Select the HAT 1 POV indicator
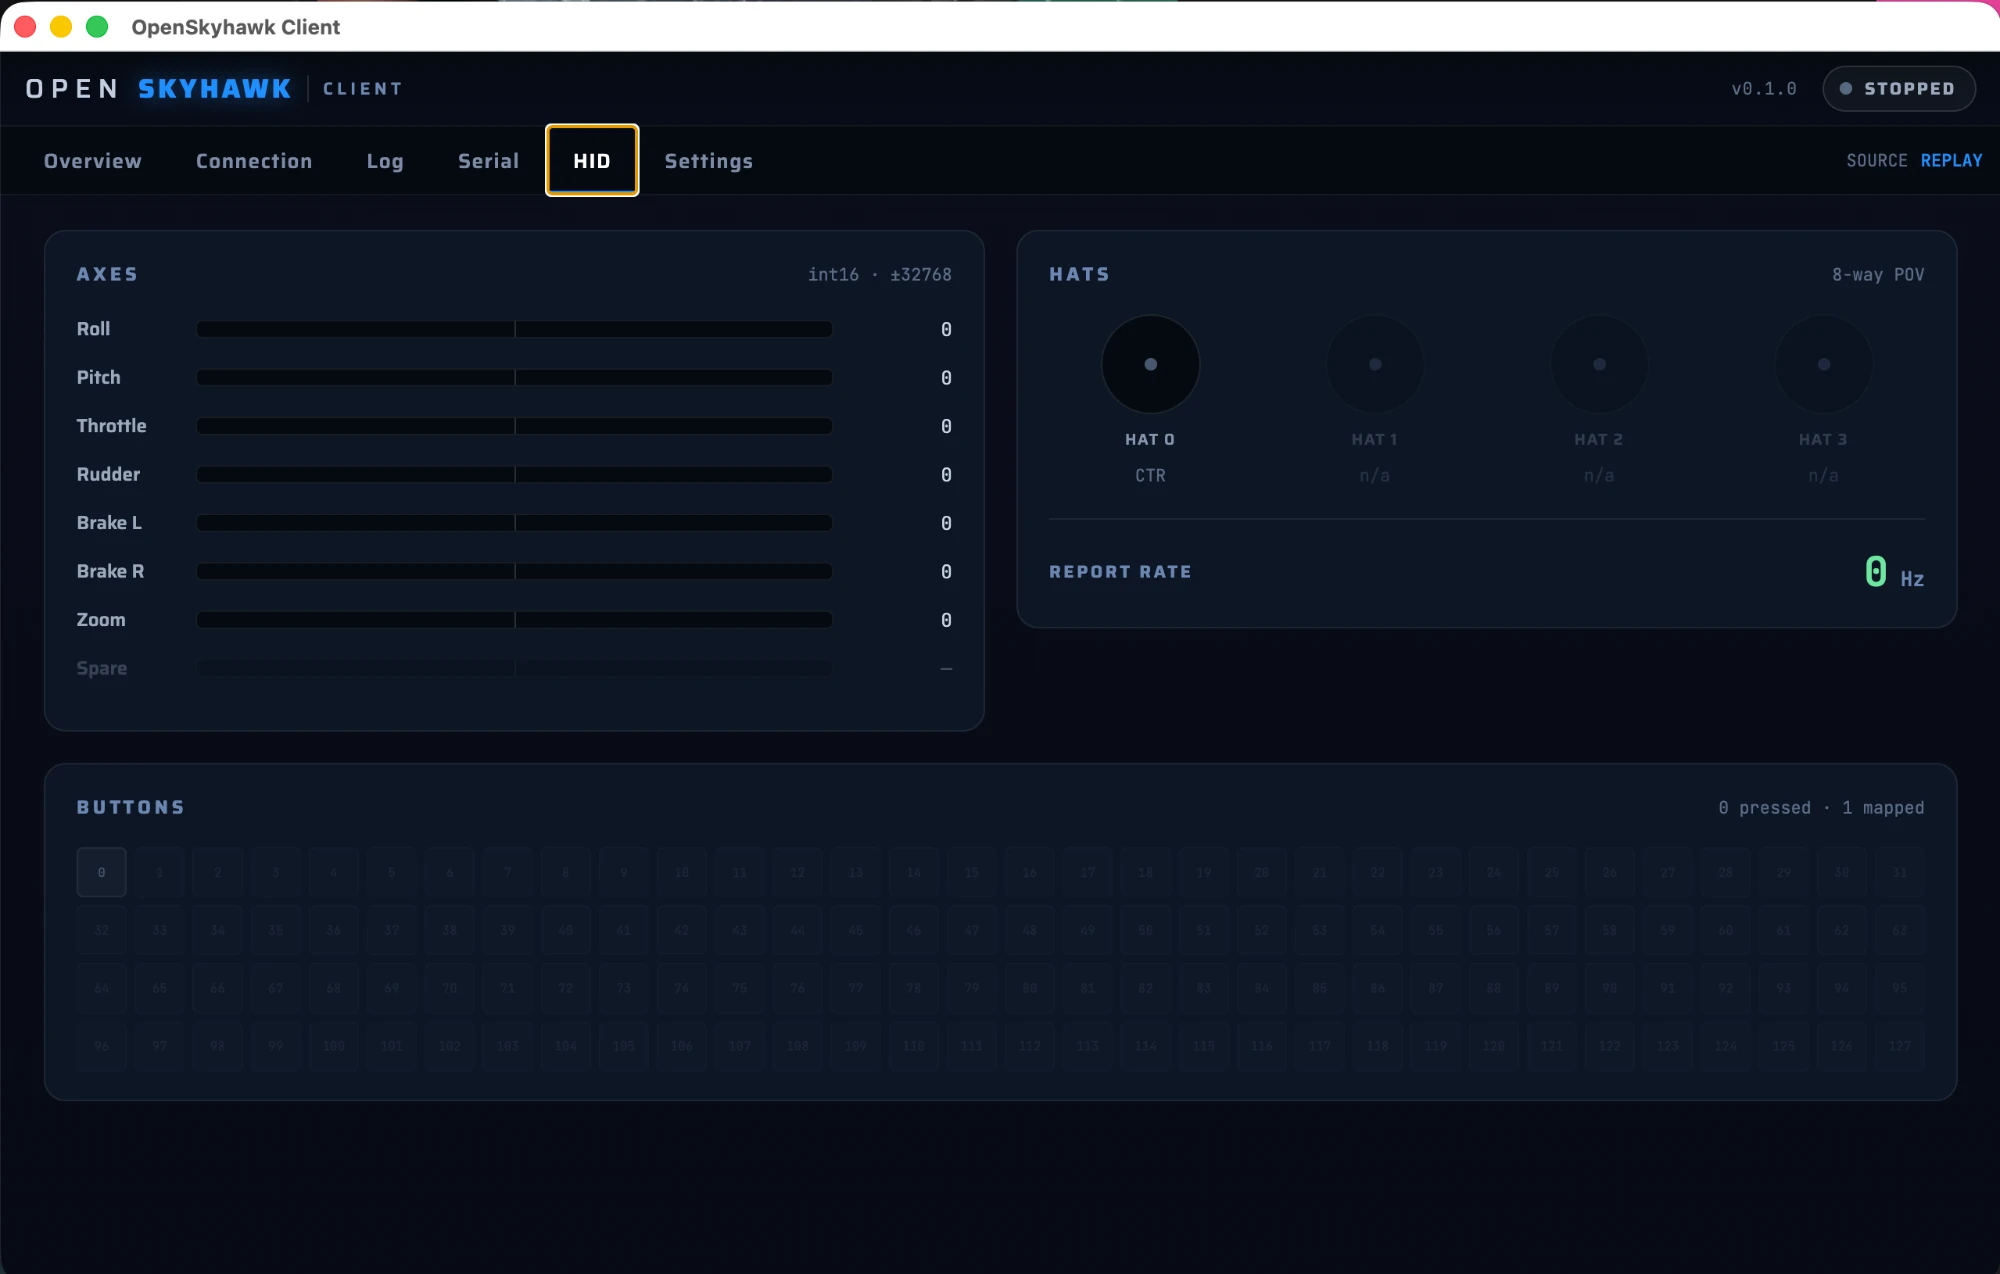The height and width of the screenshot is (1274, 2000). click(x=1375, y=364)
